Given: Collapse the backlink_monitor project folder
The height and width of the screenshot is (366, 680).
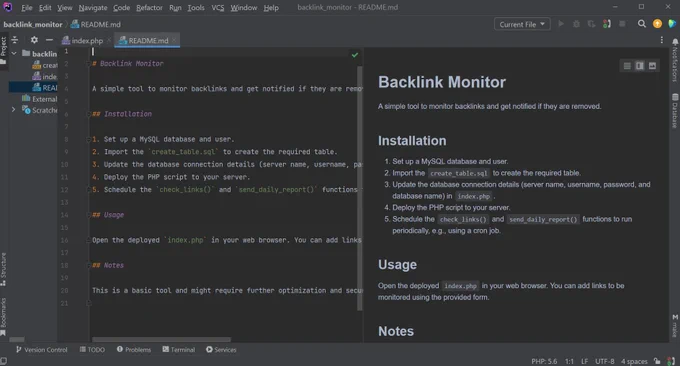Looking at the screenshot, I should point(14,53).
